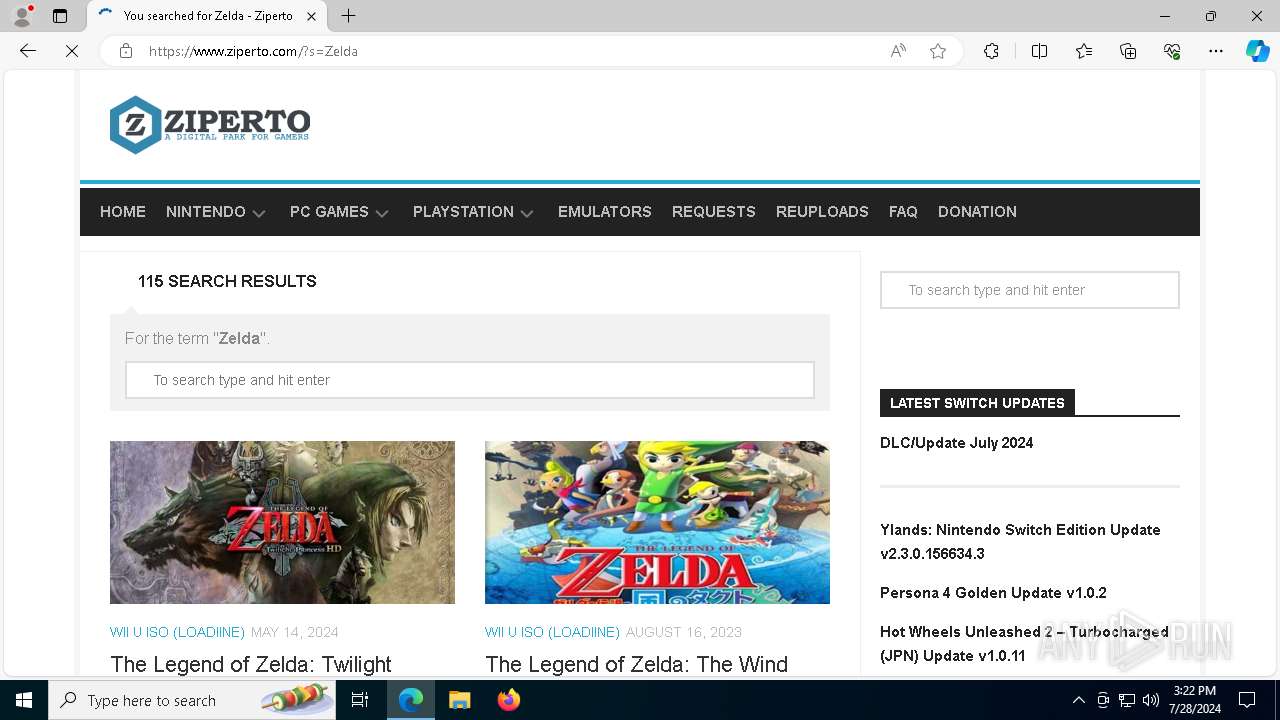Open Twilight Princess HD thumbnail
Screen dimensions: 1280x720
point(282,522)
